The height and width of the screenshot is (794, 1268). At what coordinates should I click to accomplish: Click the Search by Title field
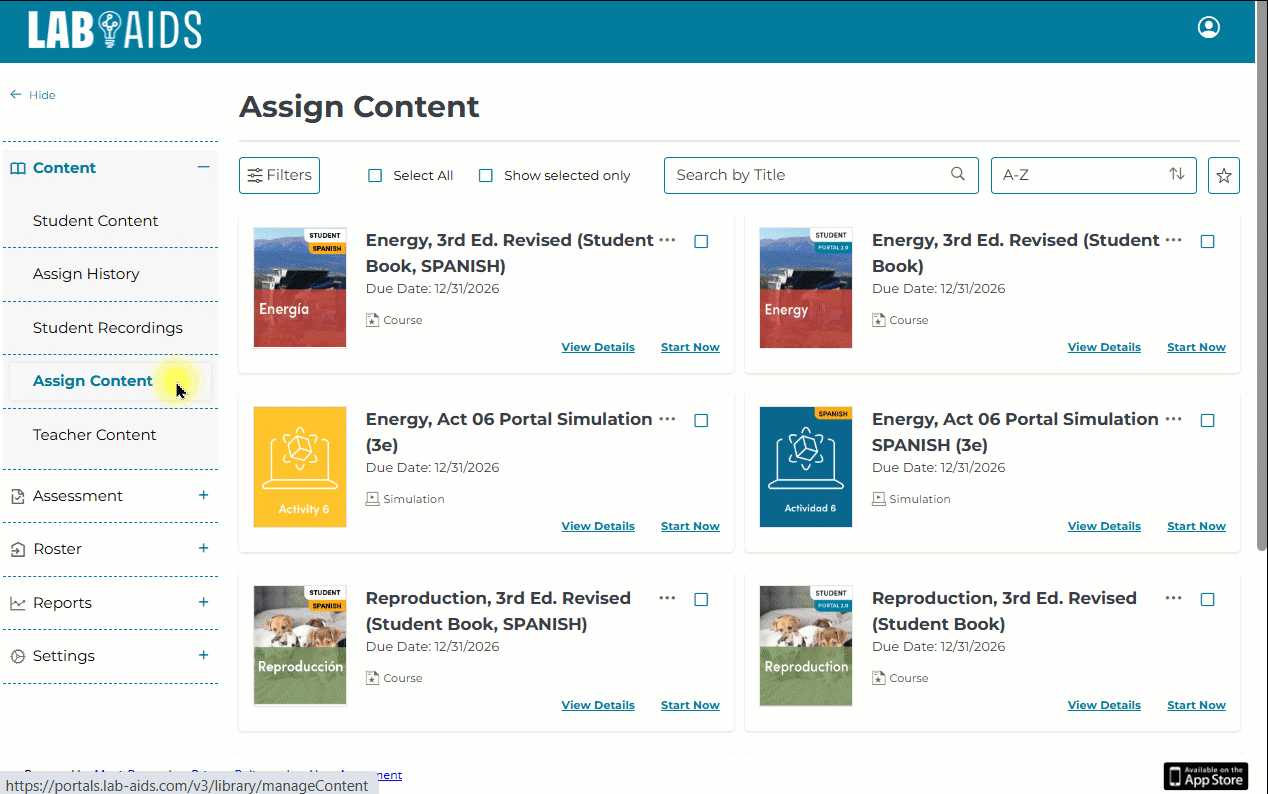tap(820, 175)
